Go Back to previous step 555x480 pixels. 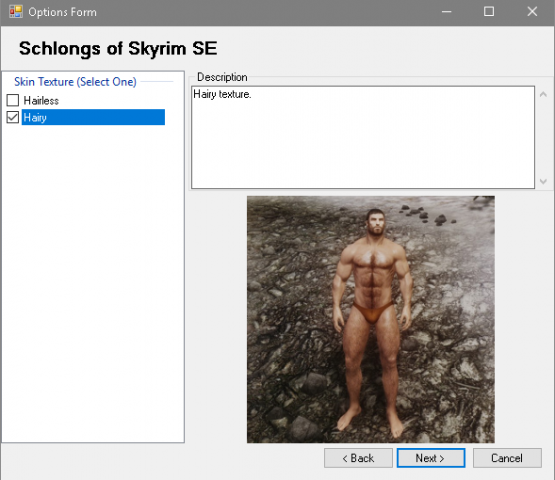tap(358, 458)
